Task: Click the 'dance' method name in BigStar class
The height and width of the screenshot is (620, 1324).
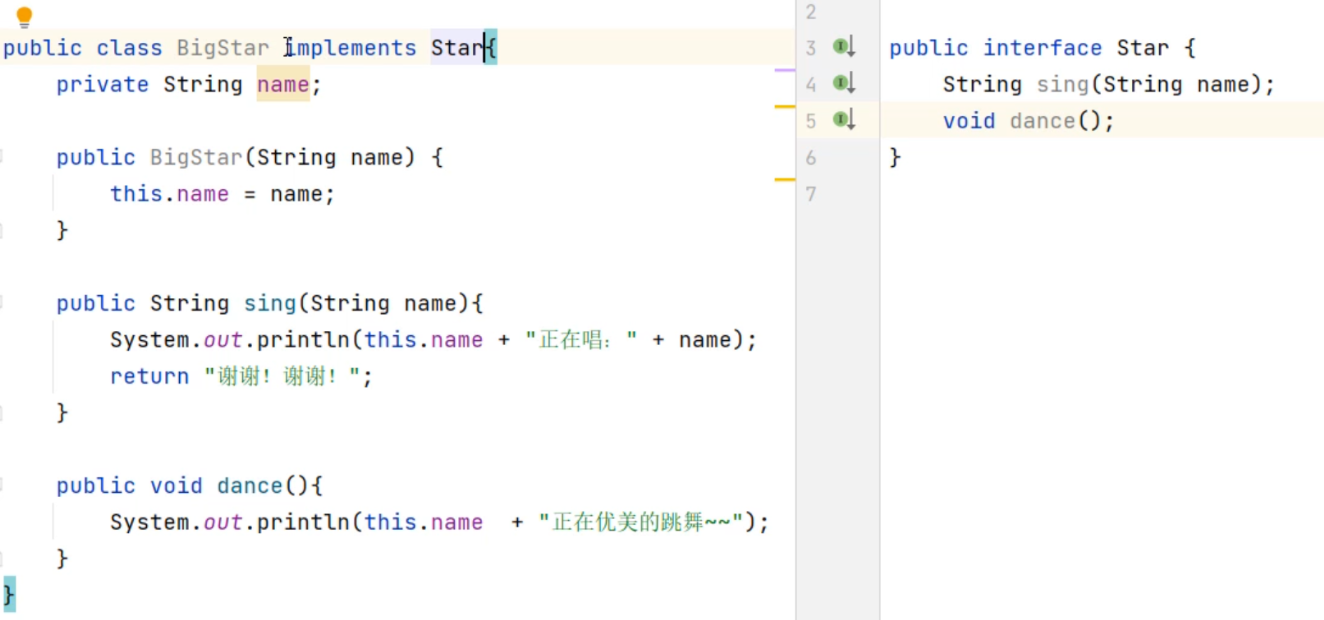Action: (x=250, y=486)
